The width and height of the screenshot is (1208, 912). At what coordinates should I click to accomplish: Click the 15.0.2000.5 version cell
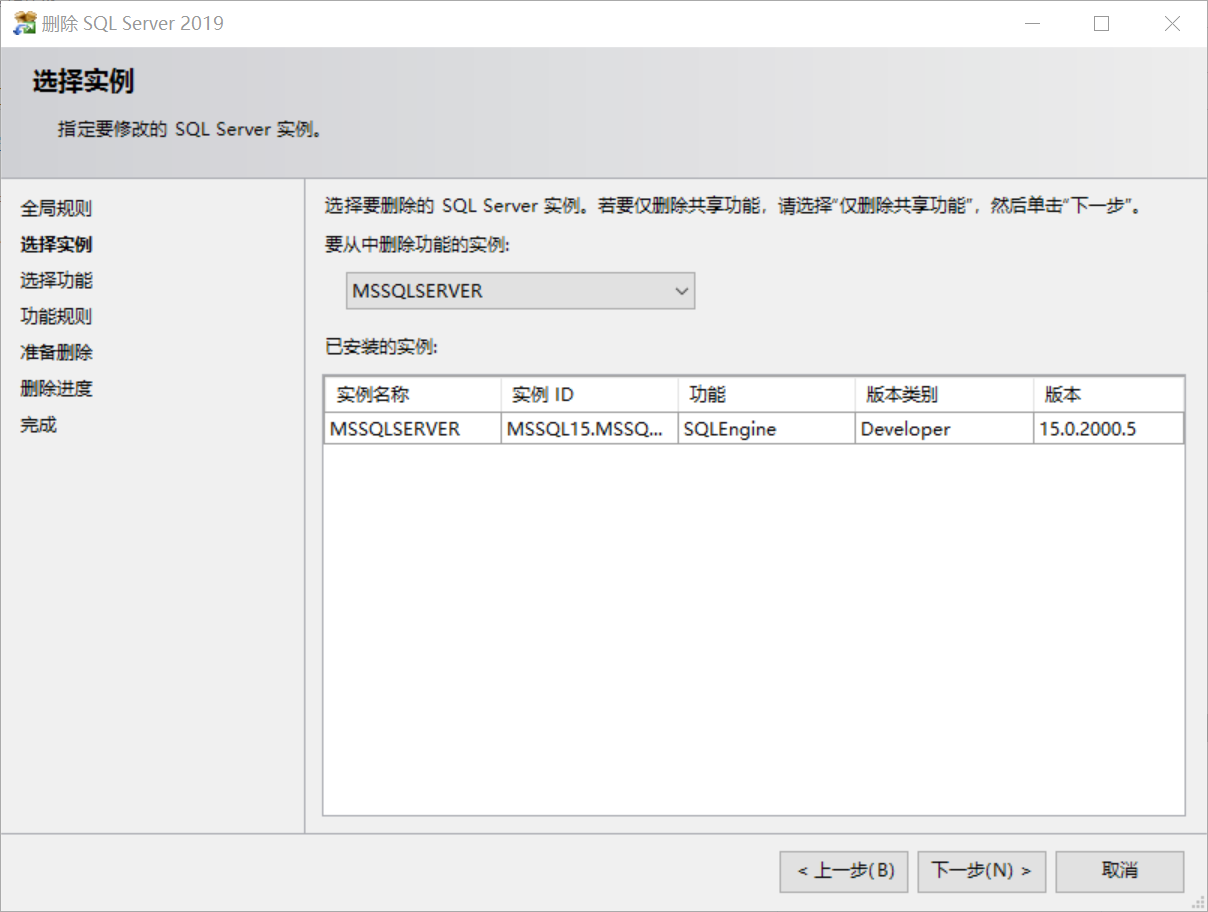(1109, 429)
